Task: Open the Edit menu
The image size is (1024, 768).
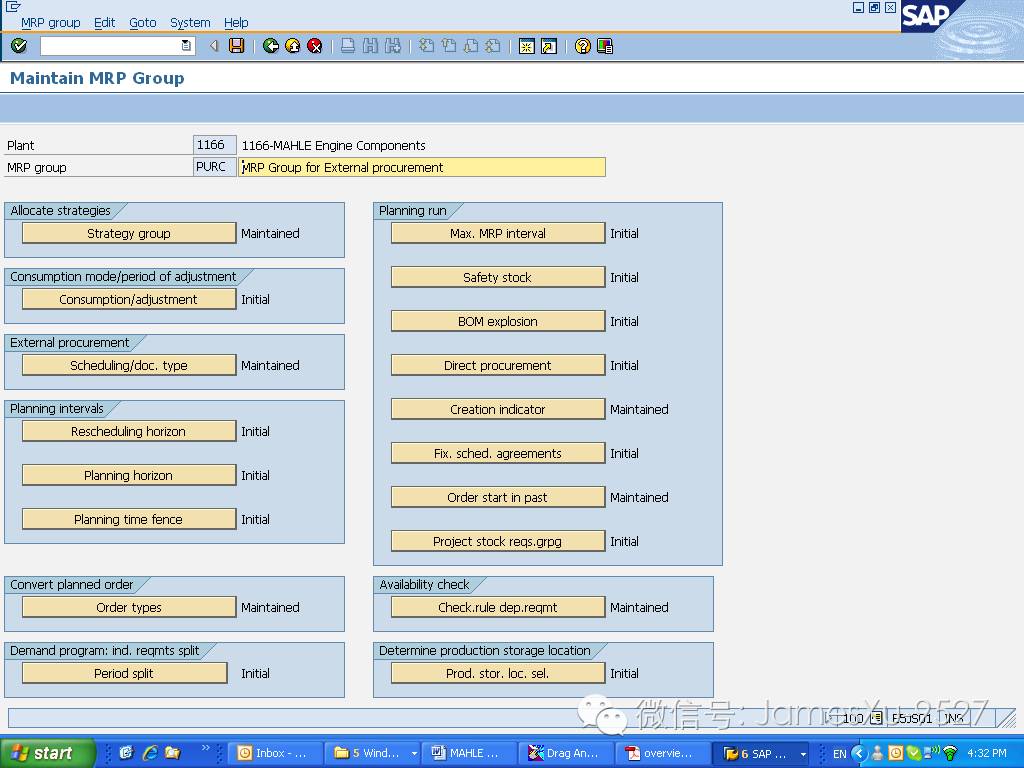Action: coord(104,23)
